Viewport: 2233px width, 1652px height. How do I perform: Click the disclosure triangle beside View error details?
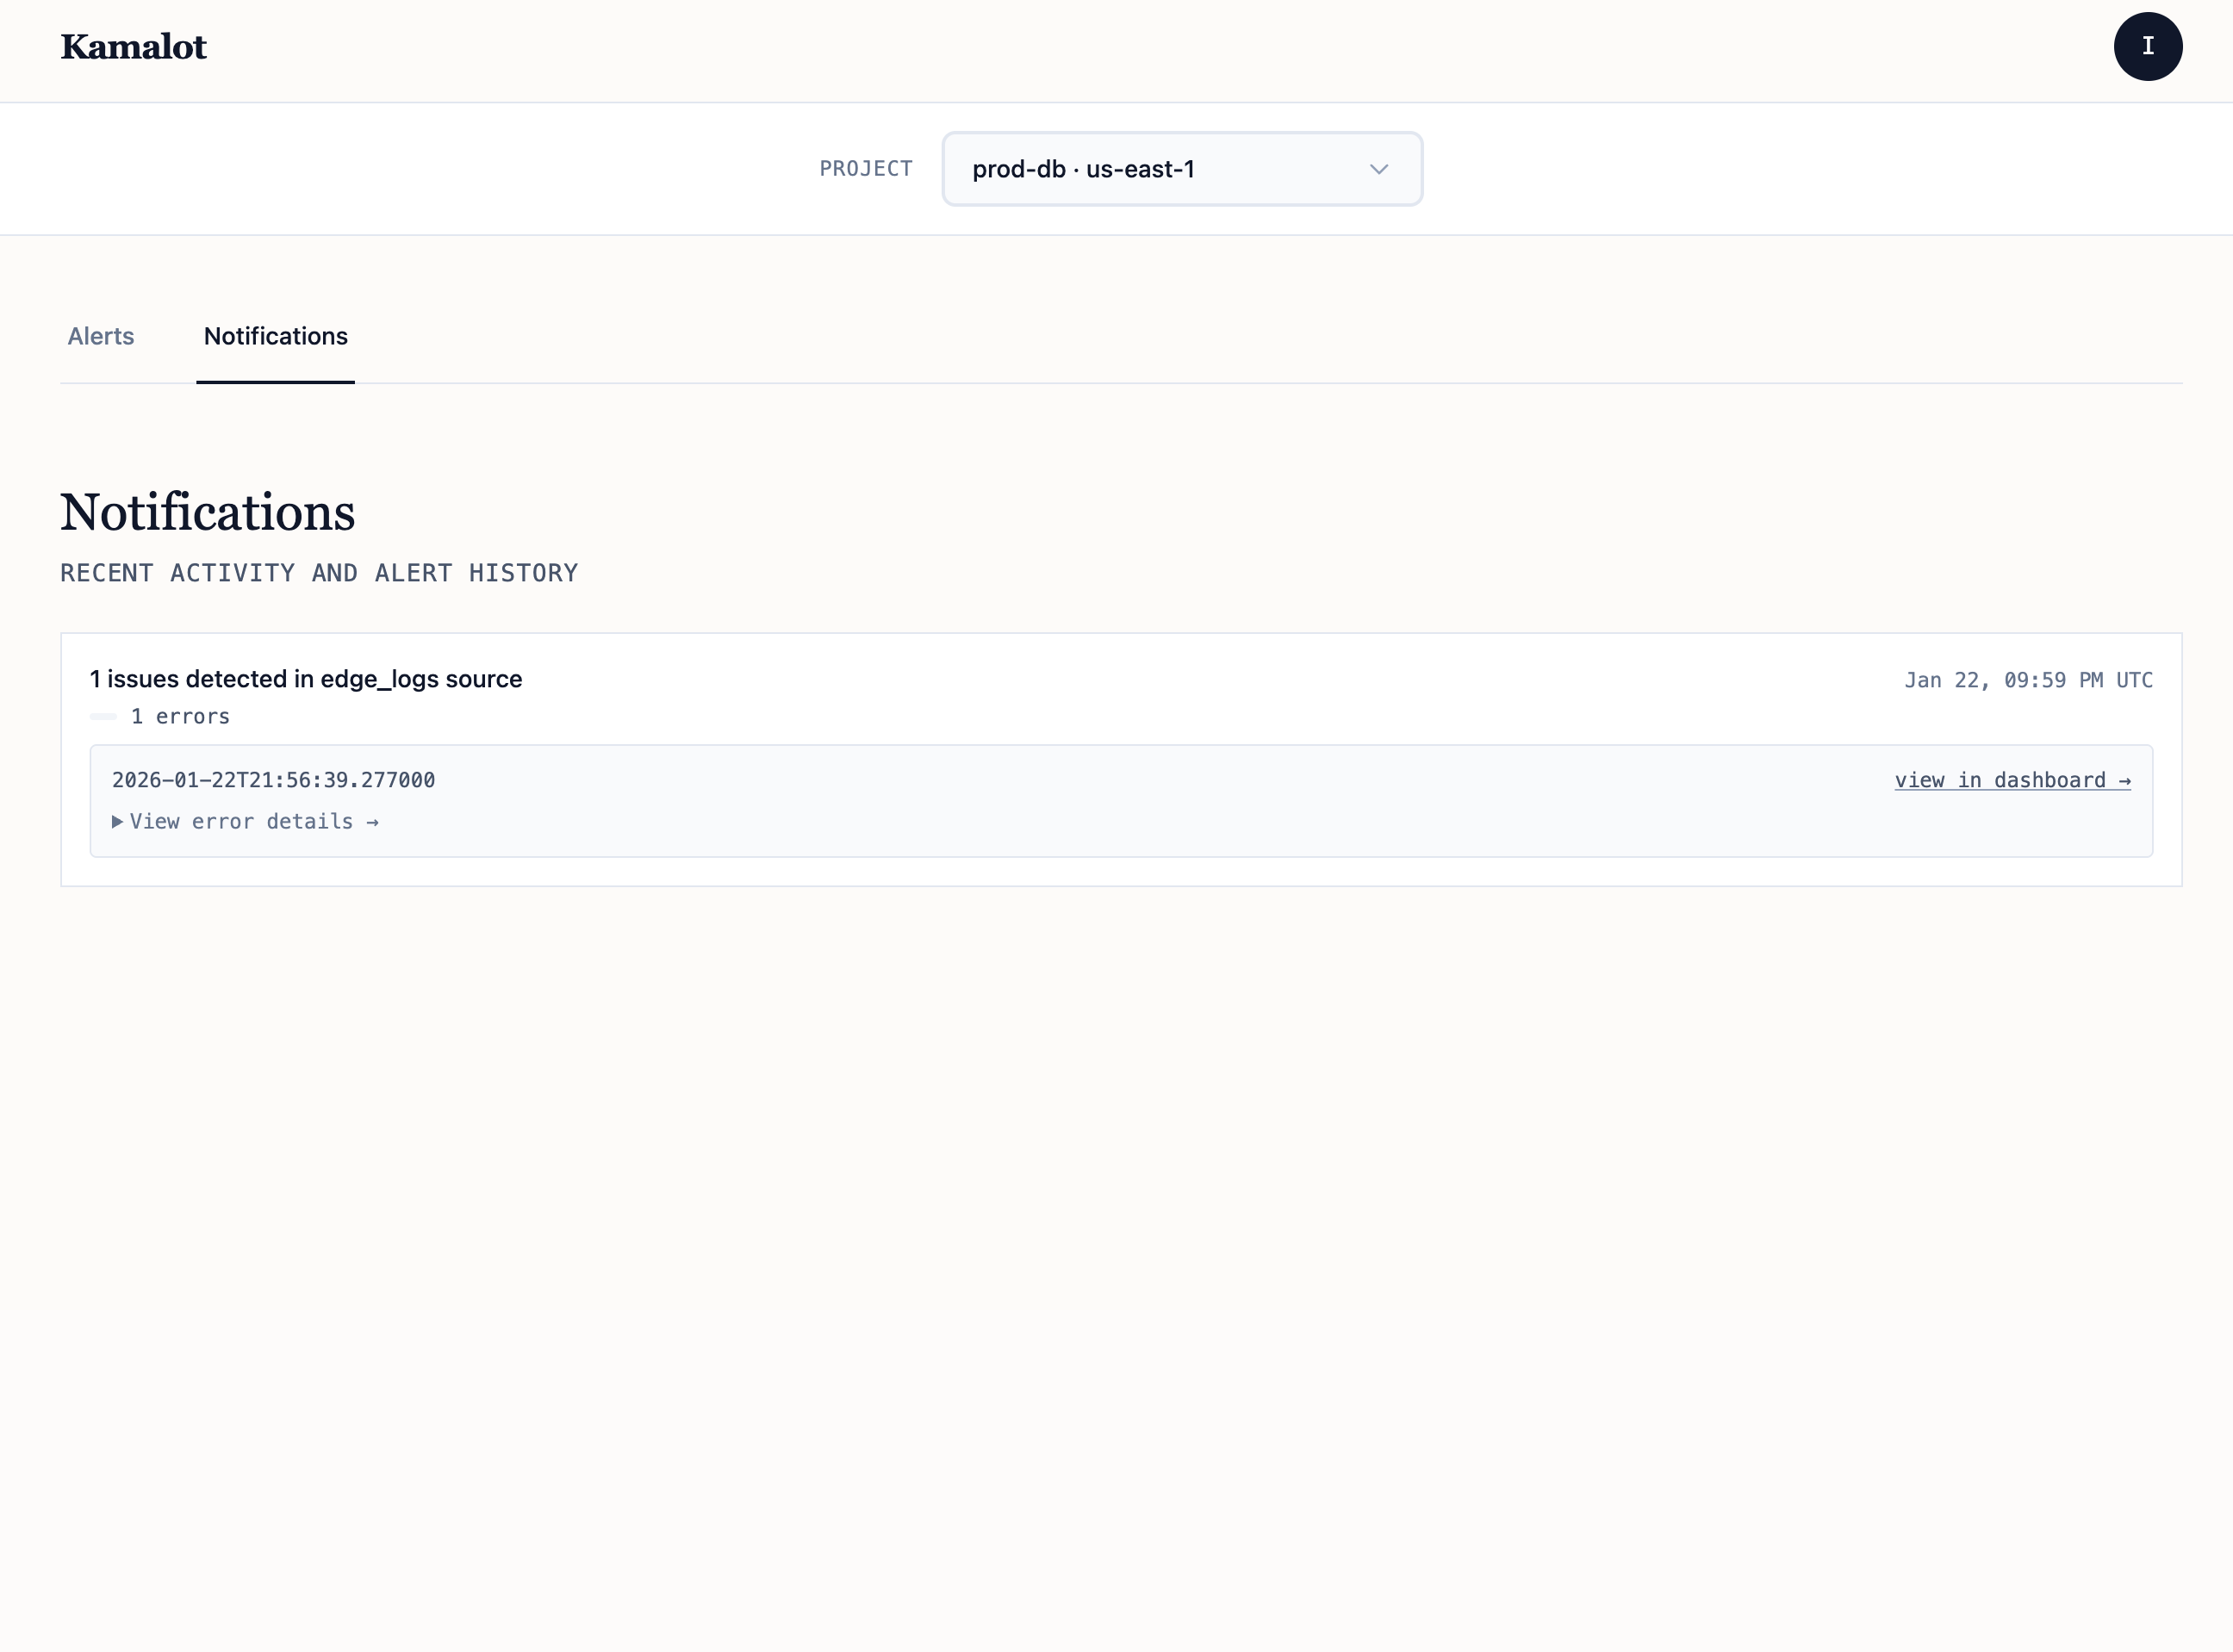(117, 821)
